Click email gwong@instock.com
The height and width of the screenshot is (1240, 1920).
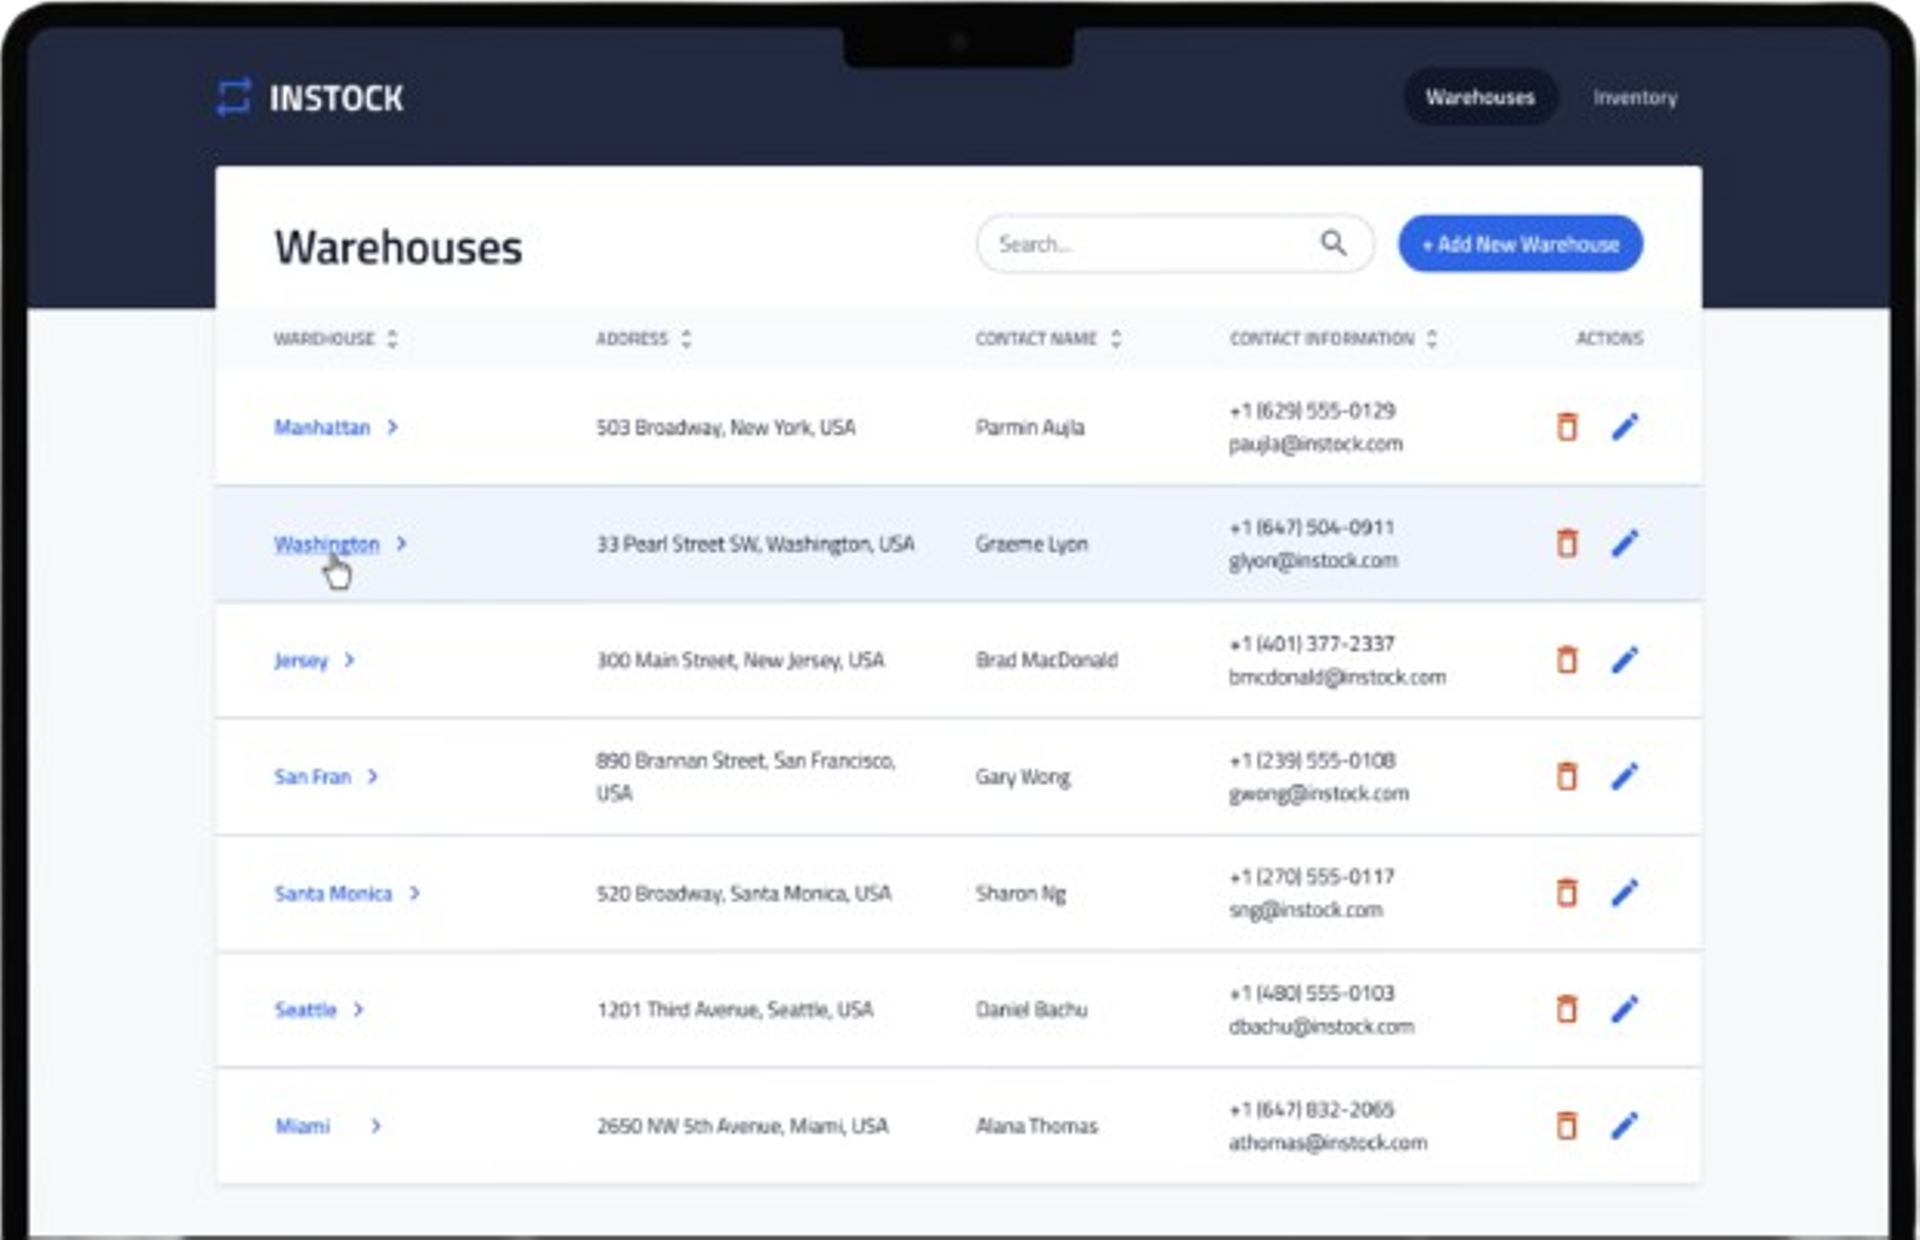tap(1319, 794)
